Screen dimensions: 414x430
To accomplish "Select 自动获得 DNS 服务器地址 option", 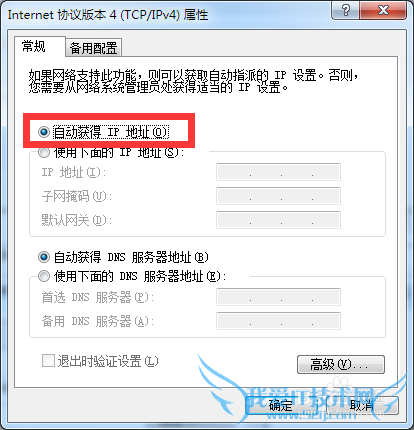I will [x=44, y=257].
